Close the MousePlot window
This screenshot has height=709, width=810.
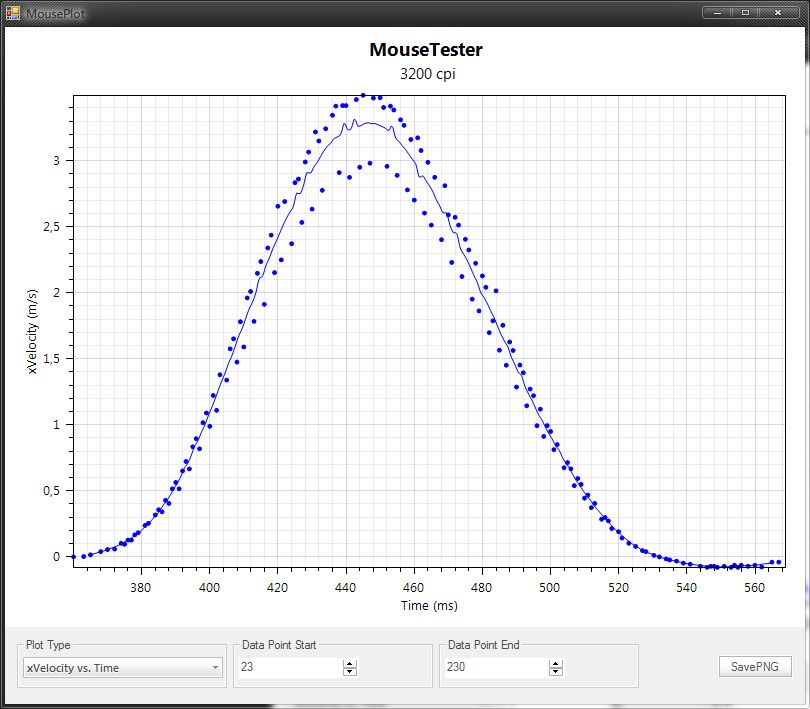point(778,12)
